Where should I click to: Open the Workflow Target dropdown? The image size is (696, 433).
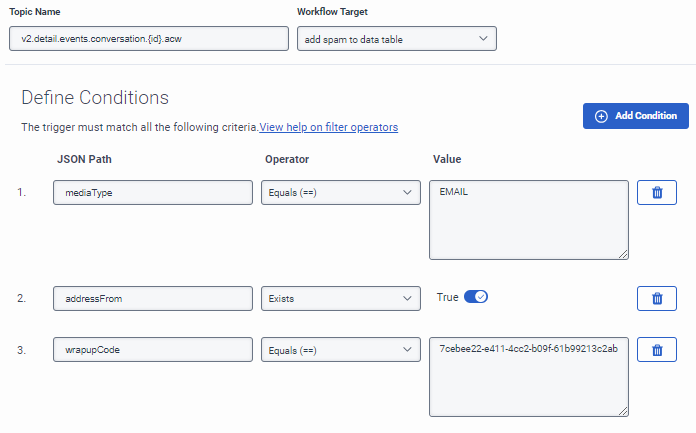click(397, 38)
